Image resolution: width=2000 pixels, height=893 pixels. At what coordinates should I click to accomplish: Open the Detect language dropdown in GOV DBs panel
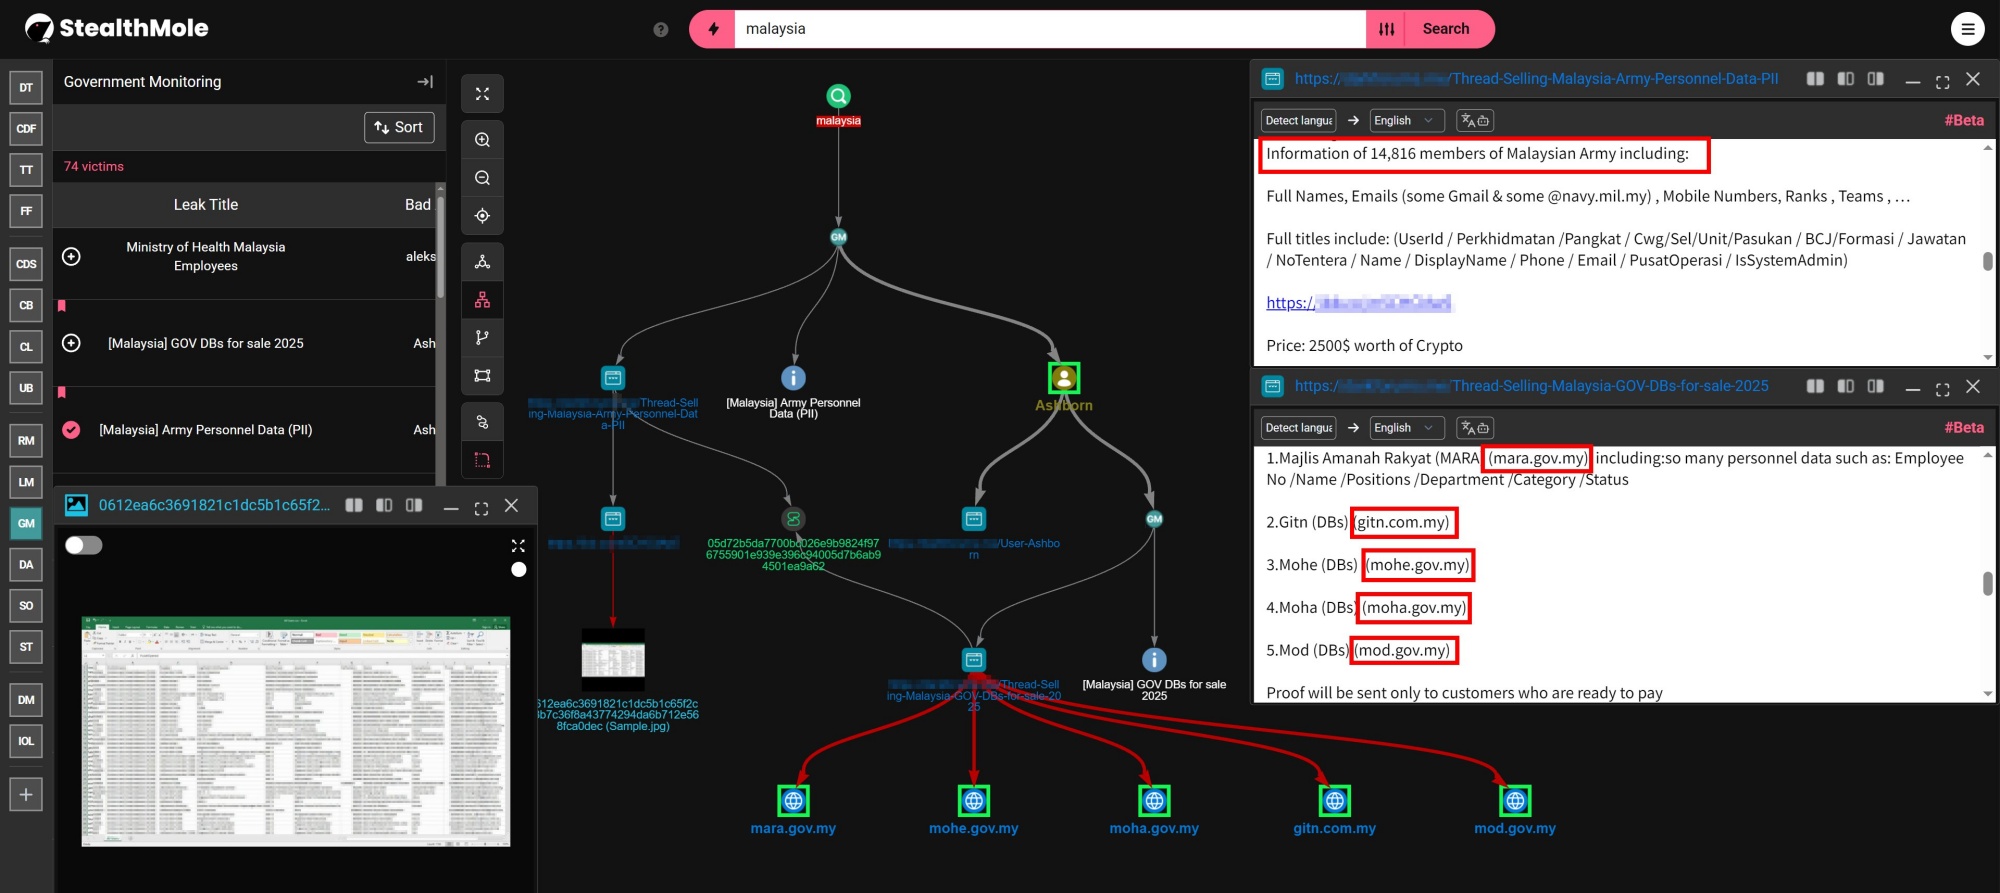click(1299, 428)
